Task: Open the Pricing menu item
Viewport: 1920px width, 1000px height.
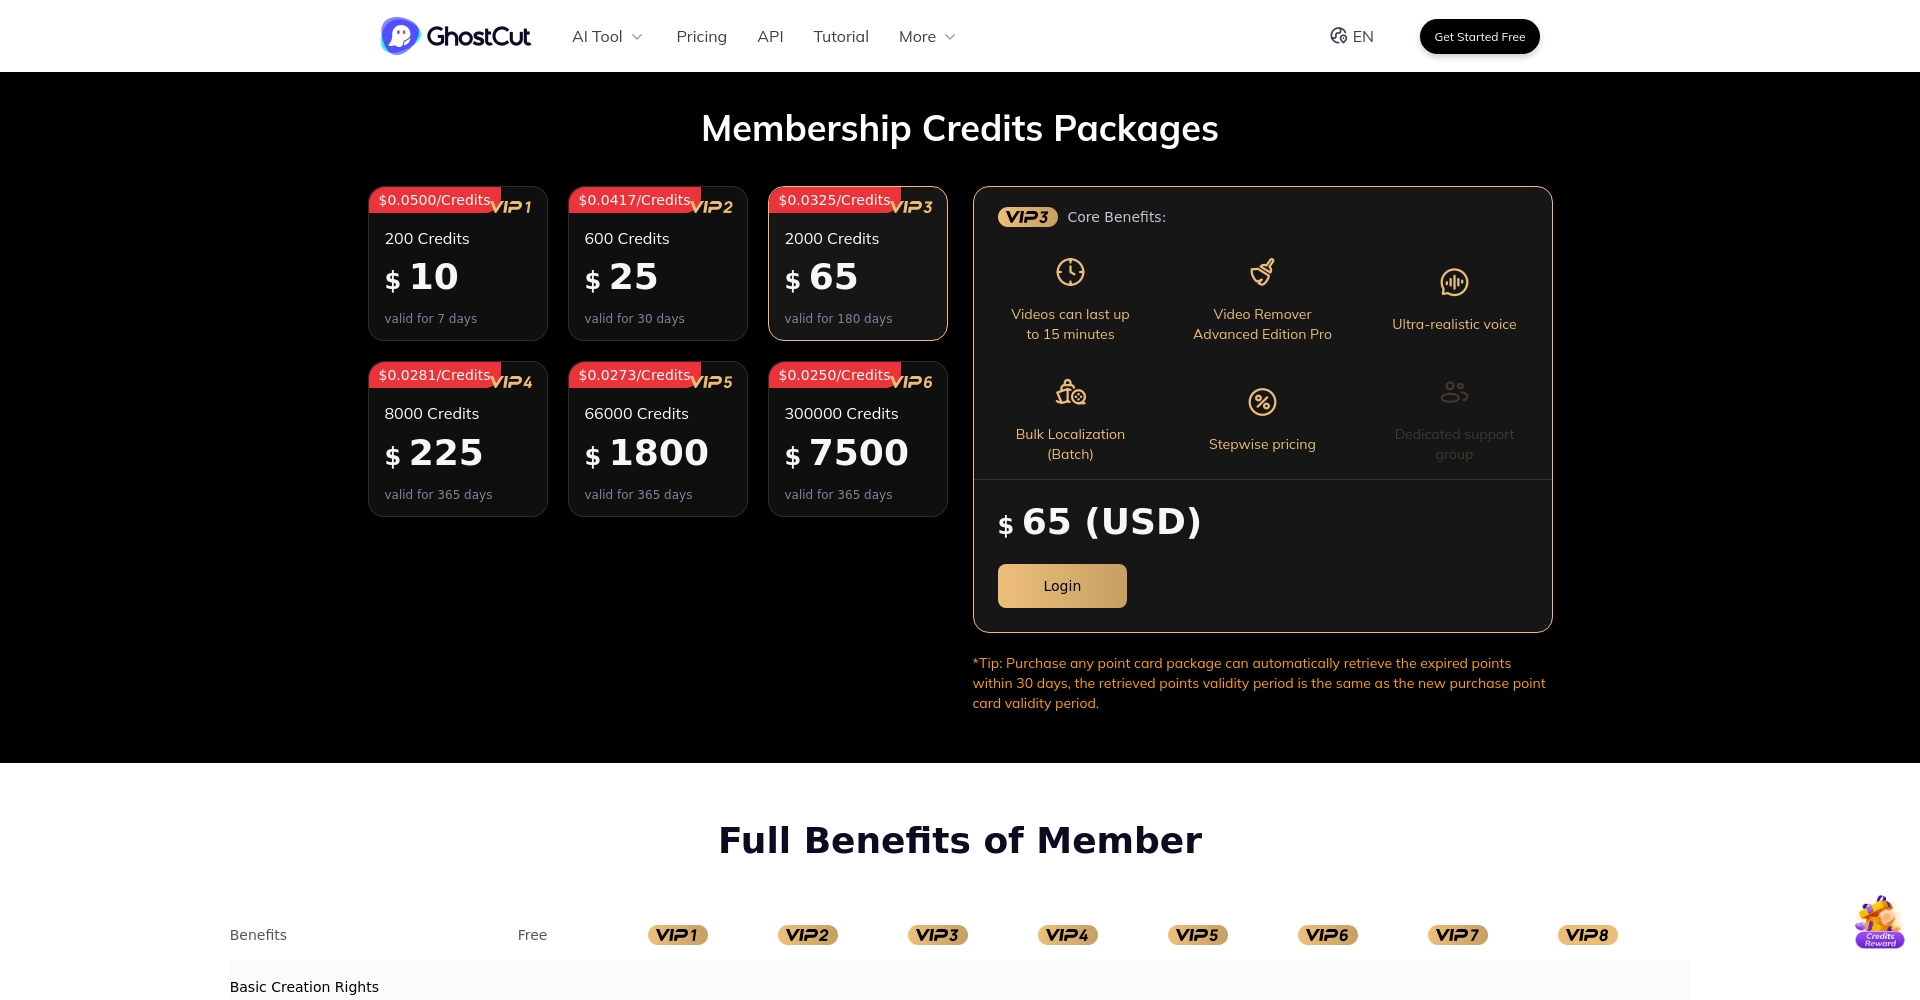Action: click(x=701, y=36)
